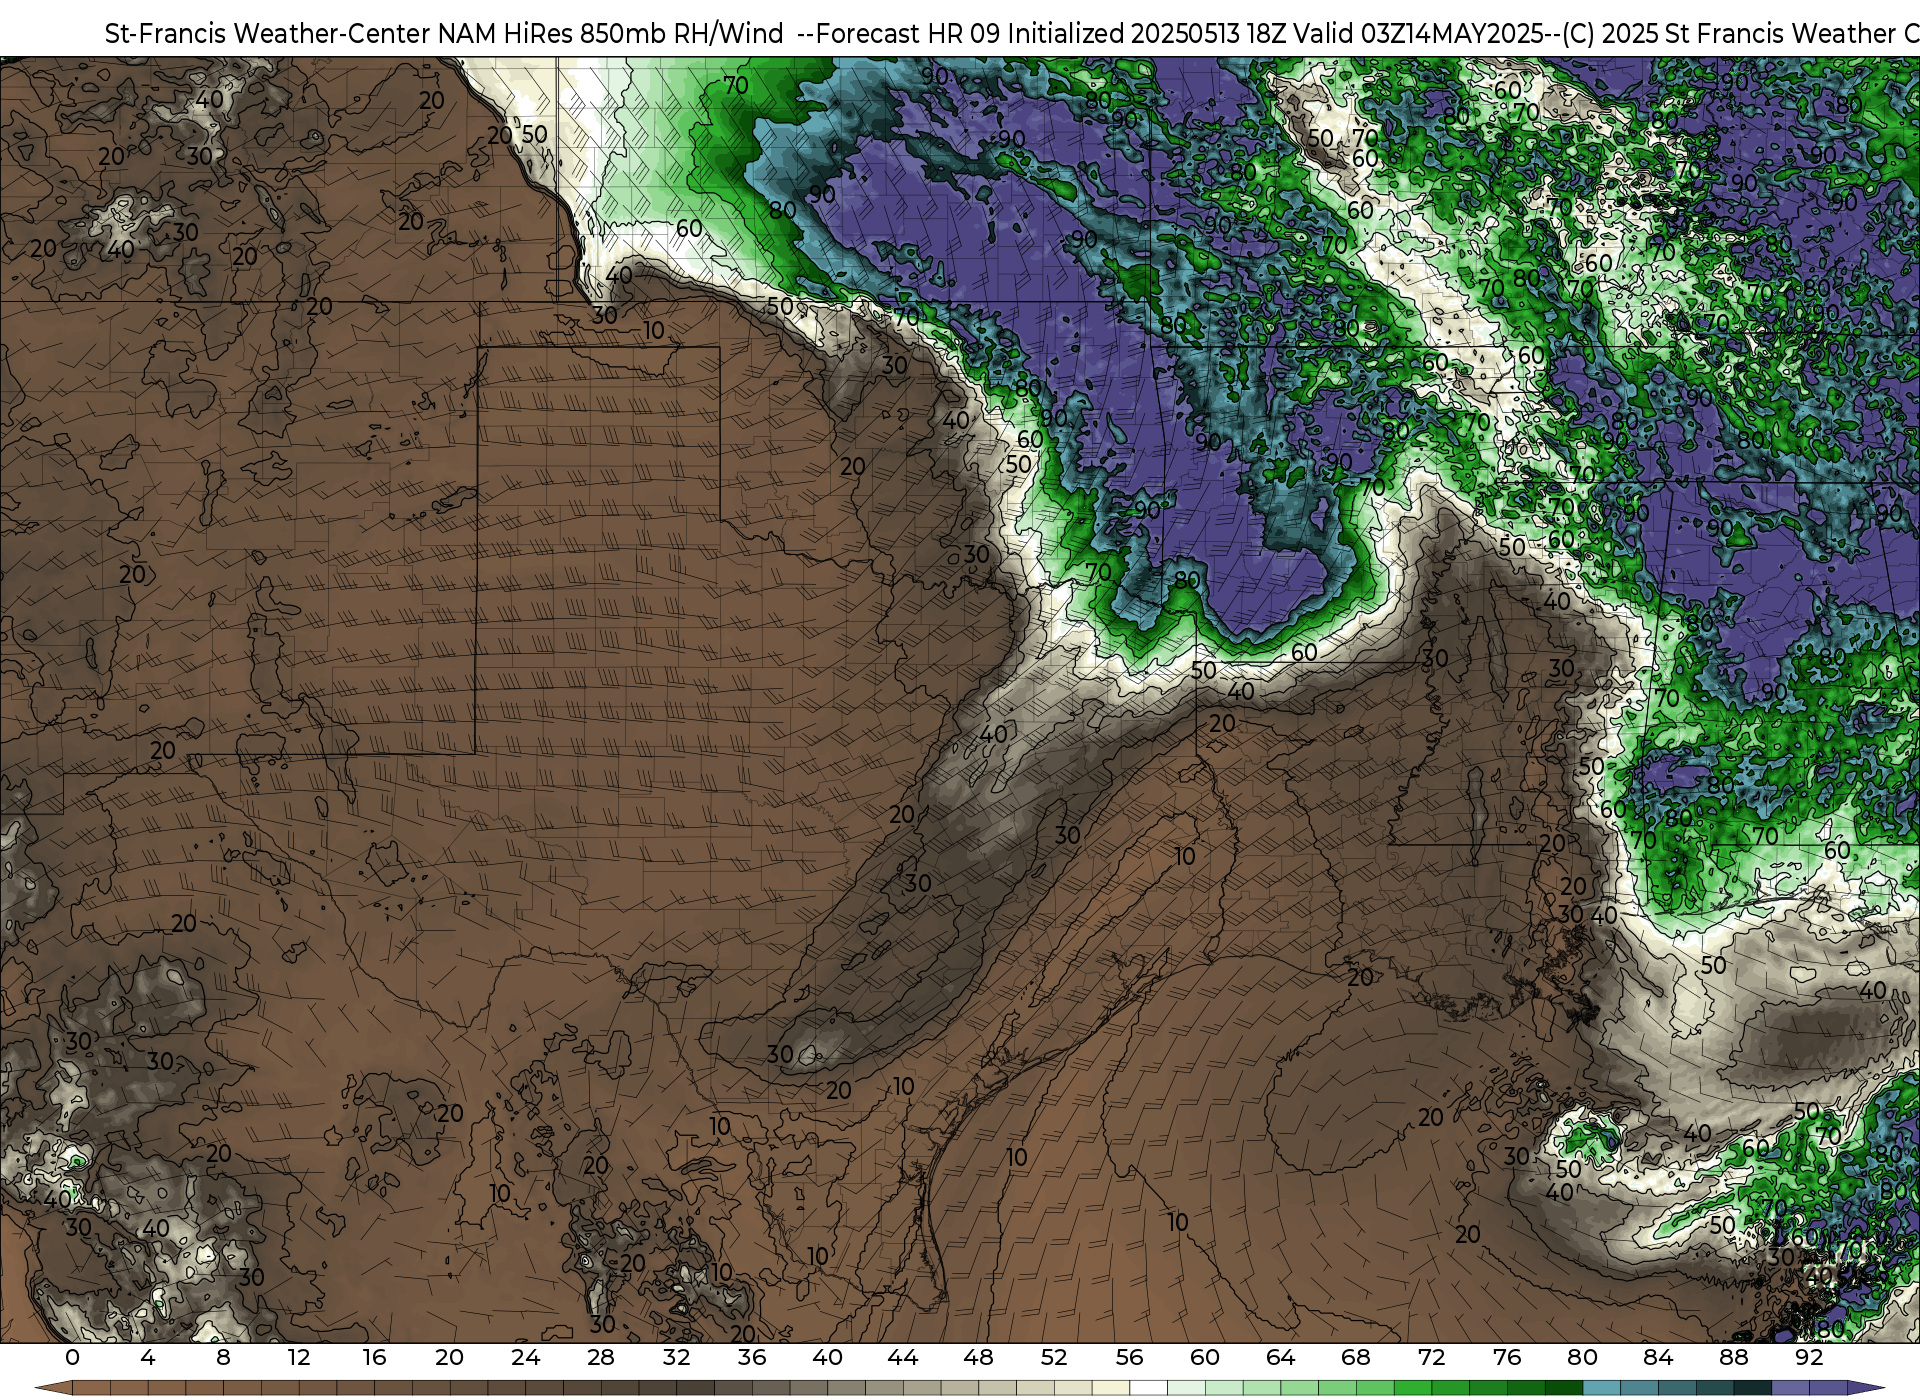Click the '(C) 2025 St Francis Weather' copyright text
Screen dimensions: 1920x1400
coord(1729,34)
